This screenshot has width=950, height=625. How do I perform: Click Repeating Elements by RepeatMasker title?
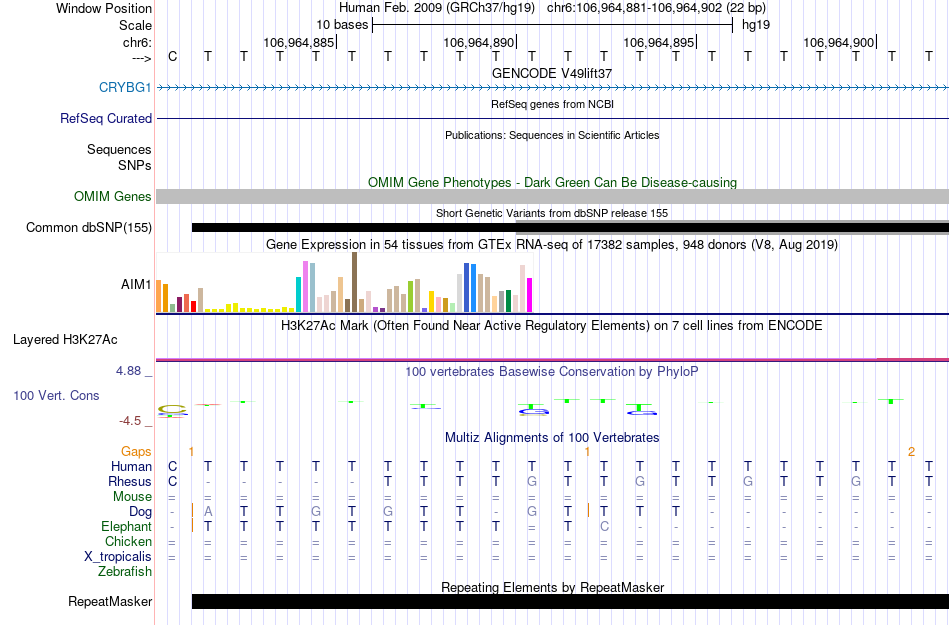(x=552, y=587)
